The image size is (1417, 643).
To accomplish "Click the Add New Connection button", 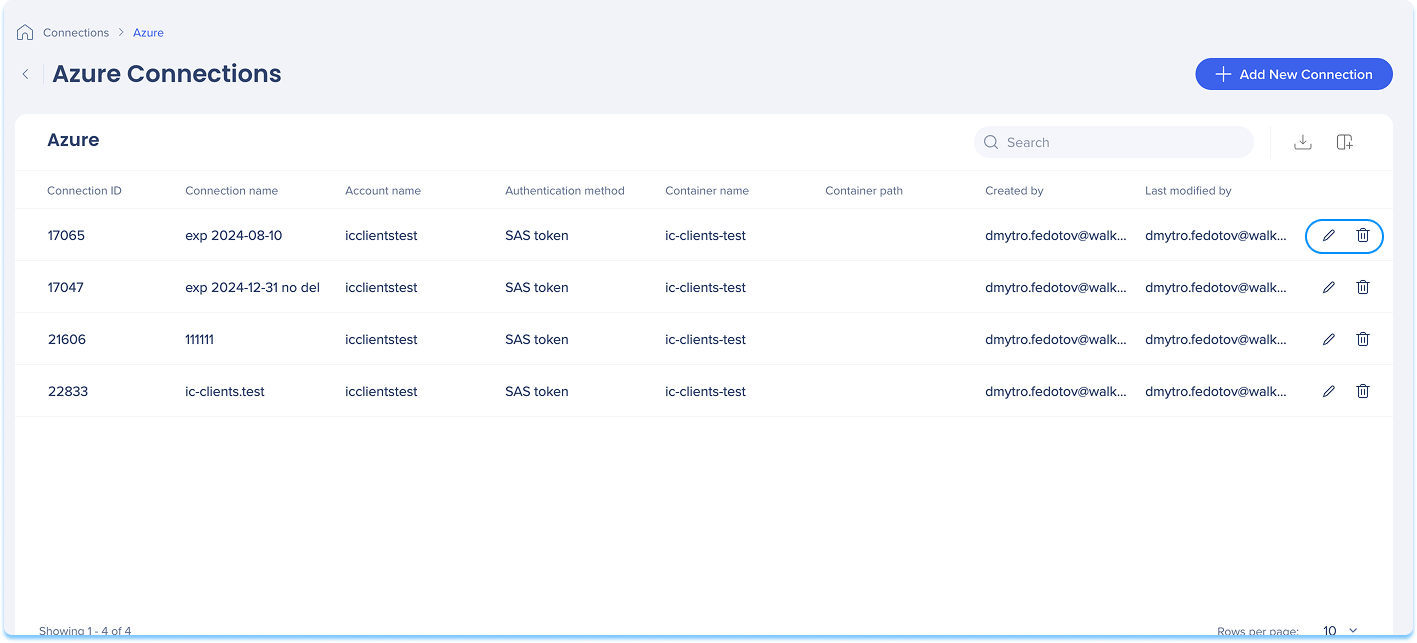I will pos(1294,74).
